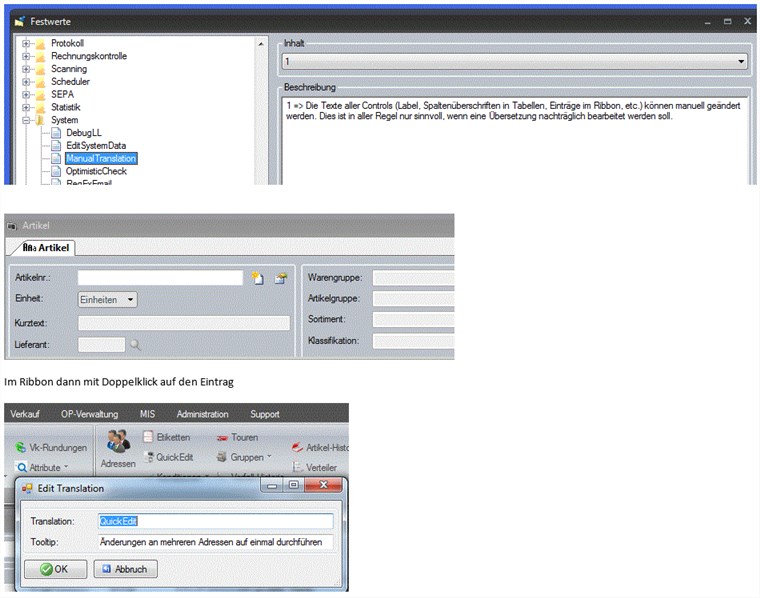Click the new article icon beside Artikelnr.

pyautogui.click(x=258, y=279)
